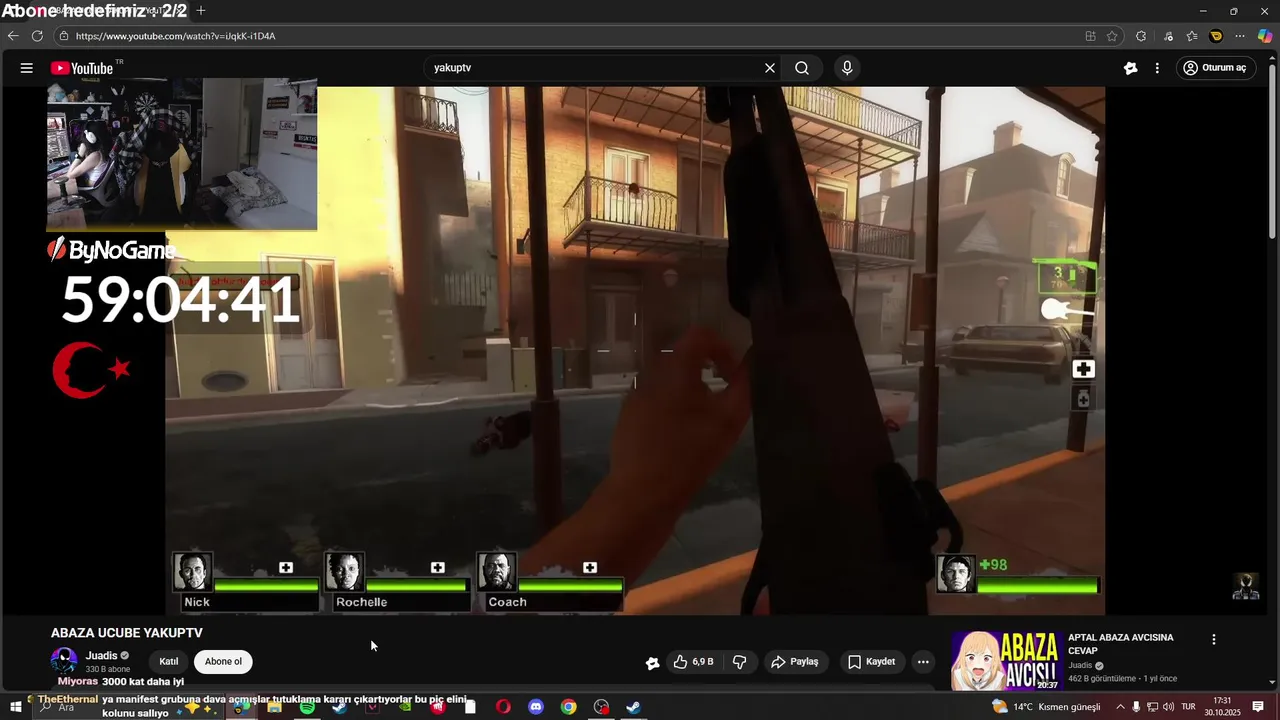Dislike the video with thumbs down
The height and width of the screenshot is (720, 1280).
point(740,662)
